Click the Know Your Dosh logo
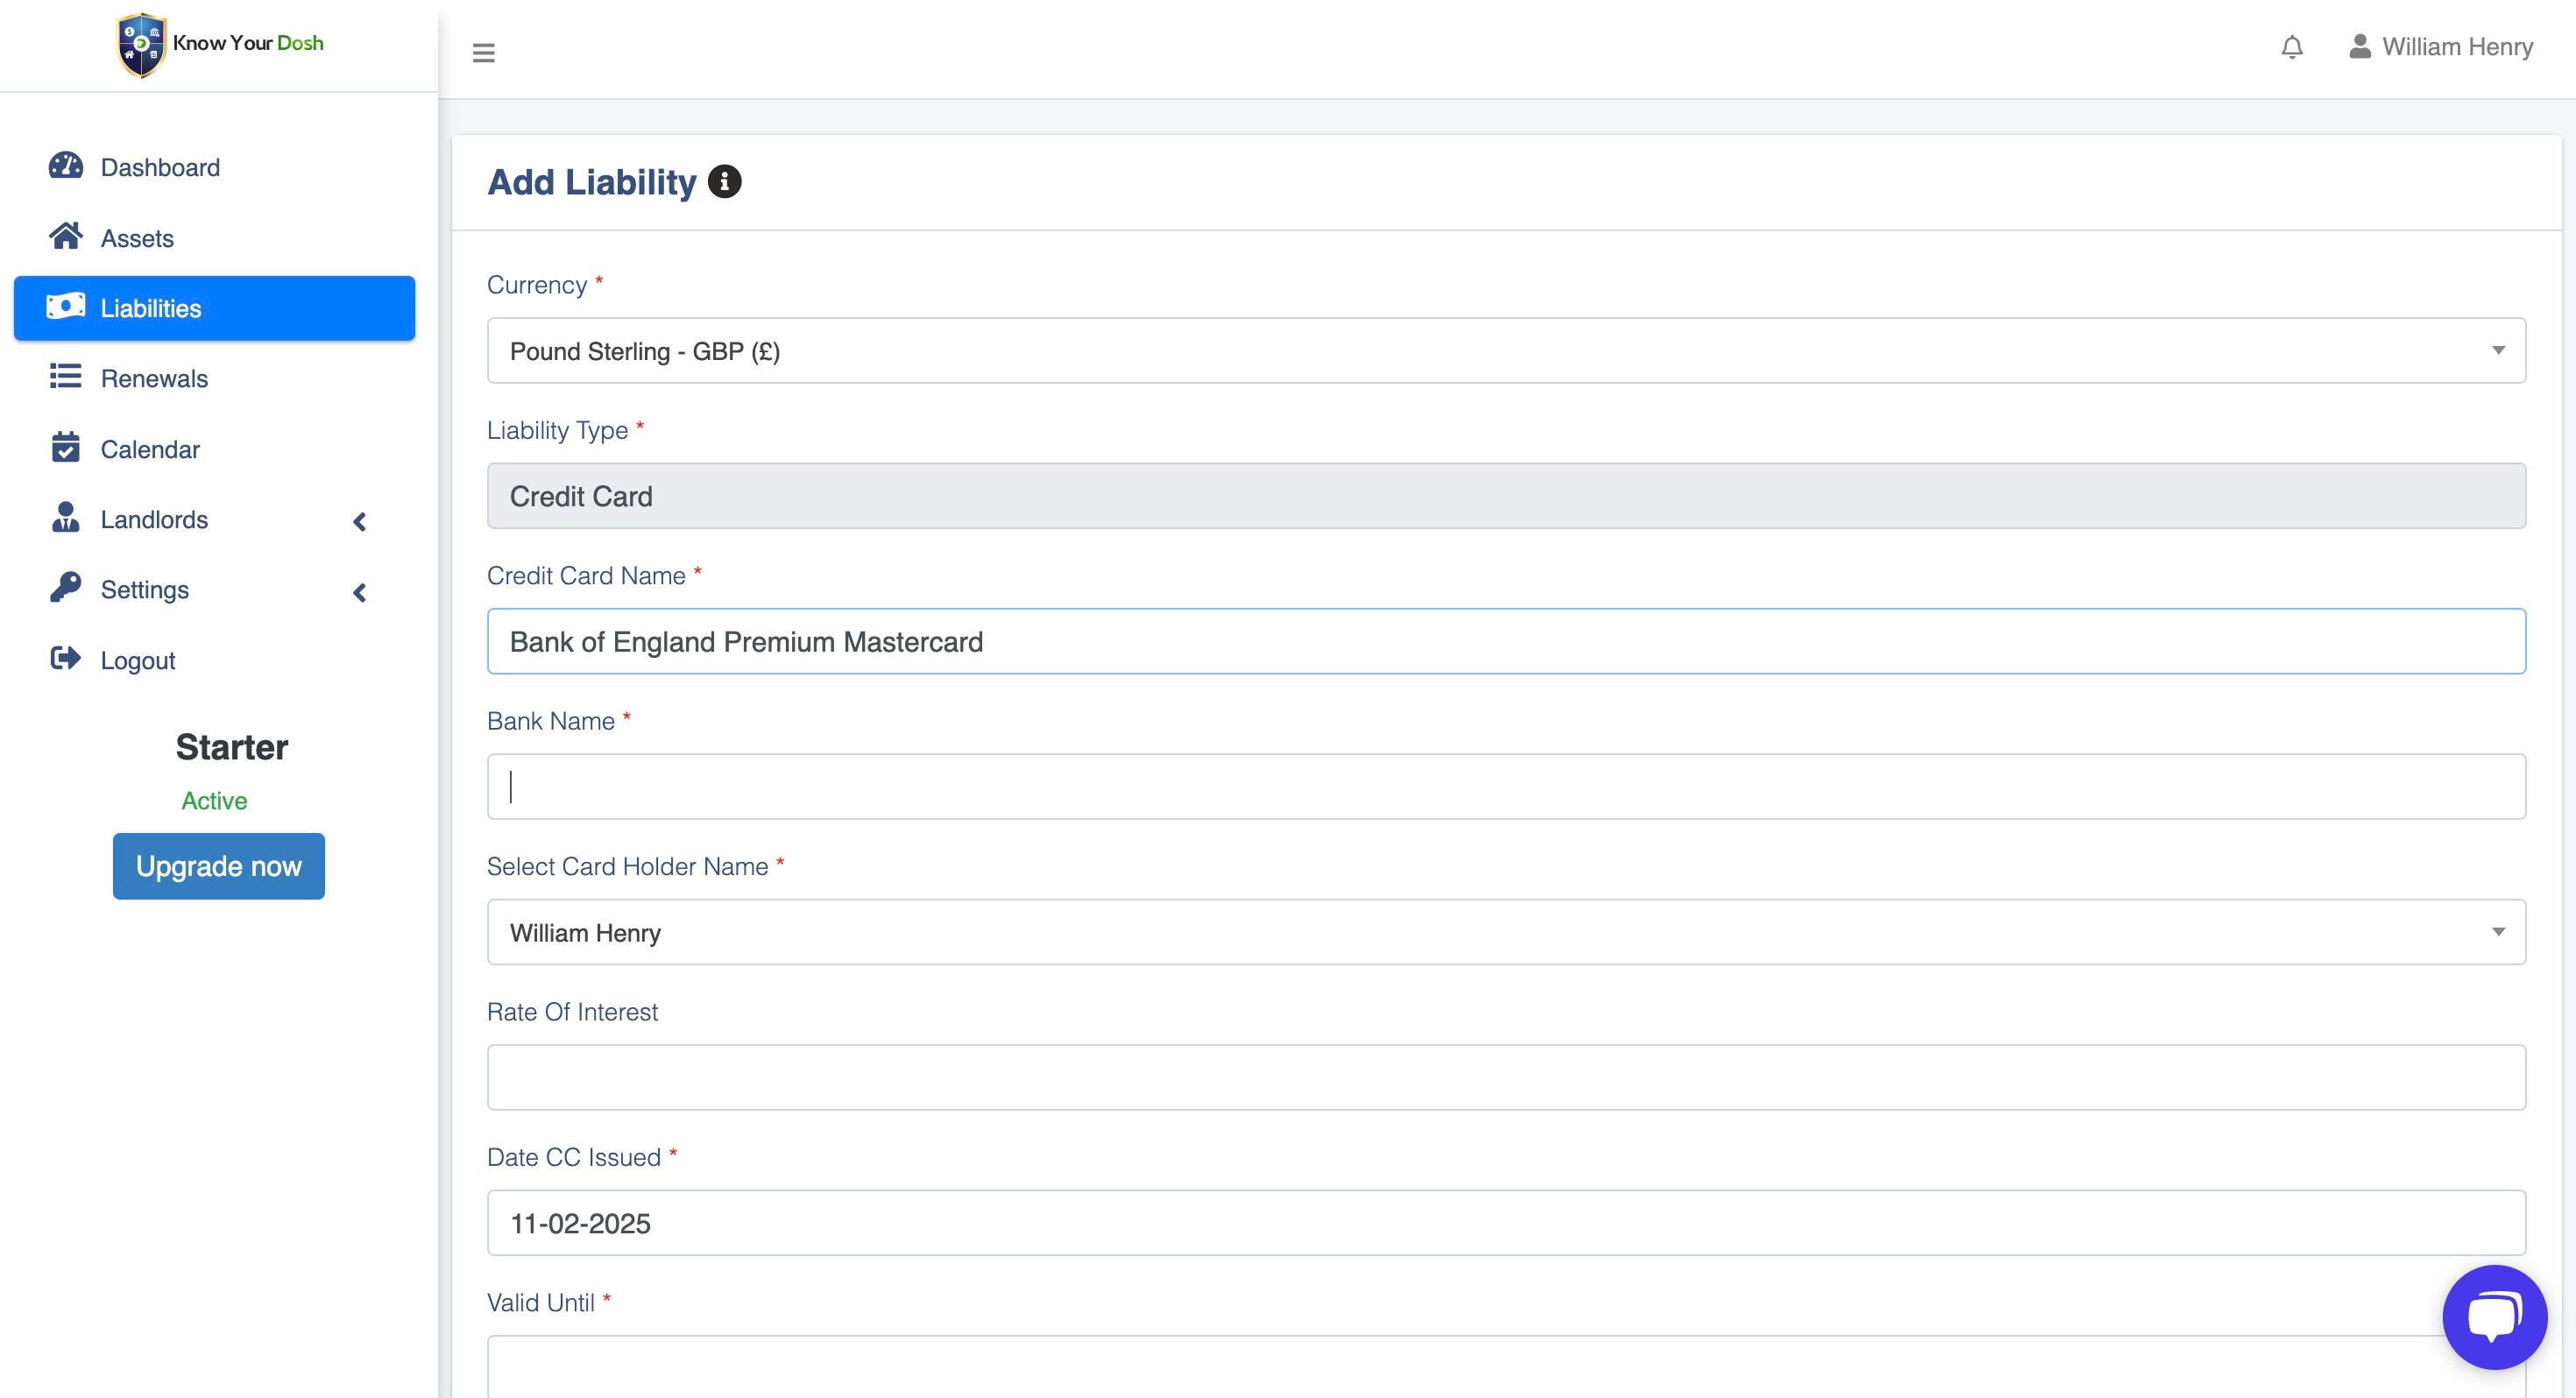Viewport: 2576px width, 1398px height. pos(220,44)
